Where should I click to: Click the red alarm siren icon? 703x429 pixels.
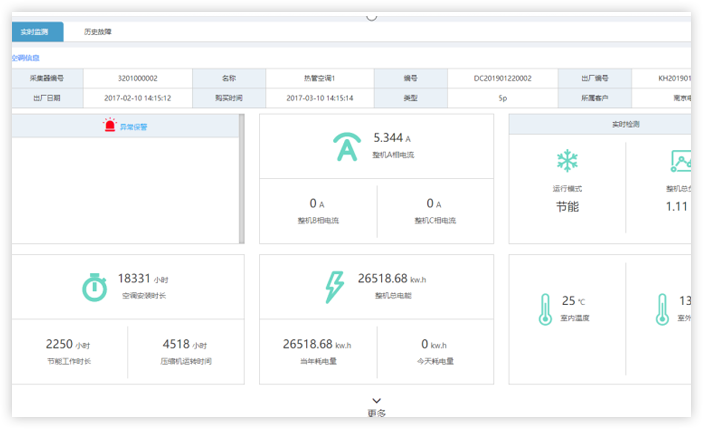pyautogui.click(x=109, y=126)
